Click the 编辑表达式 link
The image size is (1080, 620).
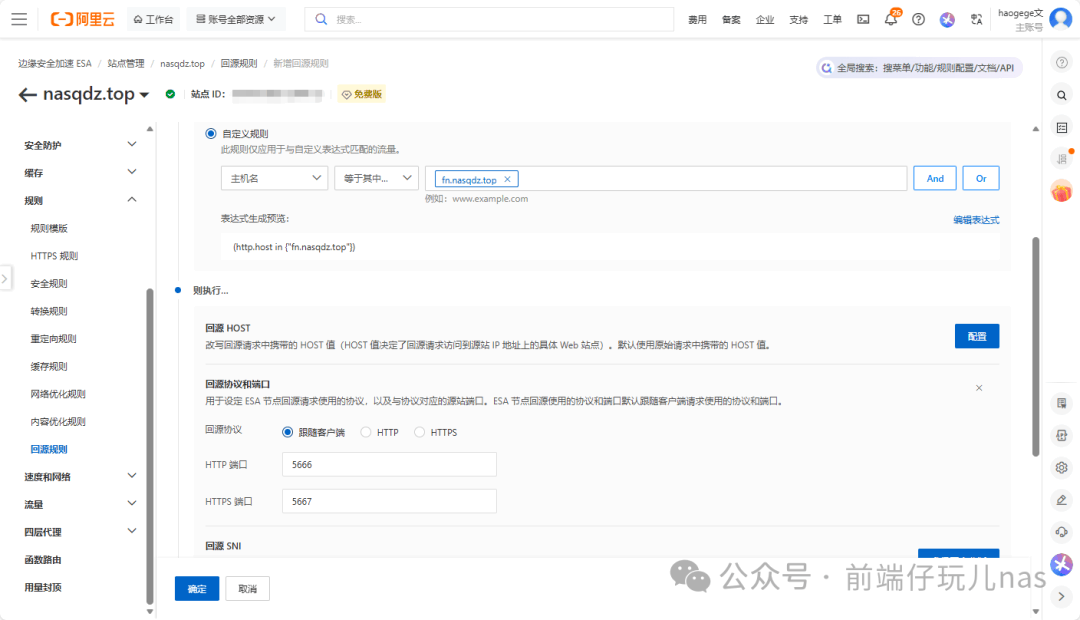pyautogui.click(x=975, y=220)
